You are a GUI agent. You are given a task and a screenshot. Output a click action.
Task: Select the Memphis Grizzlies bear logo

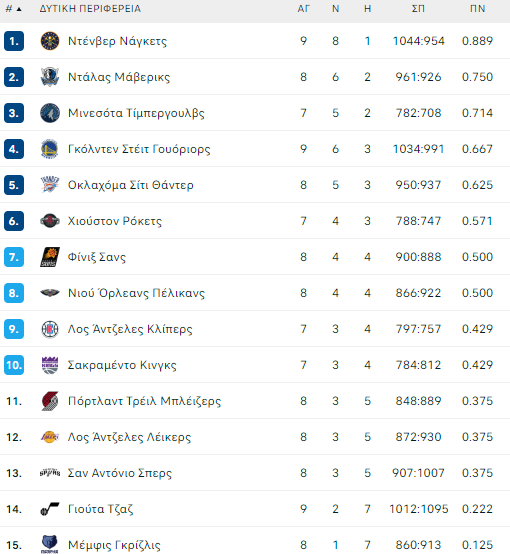[x=50, y=544]
